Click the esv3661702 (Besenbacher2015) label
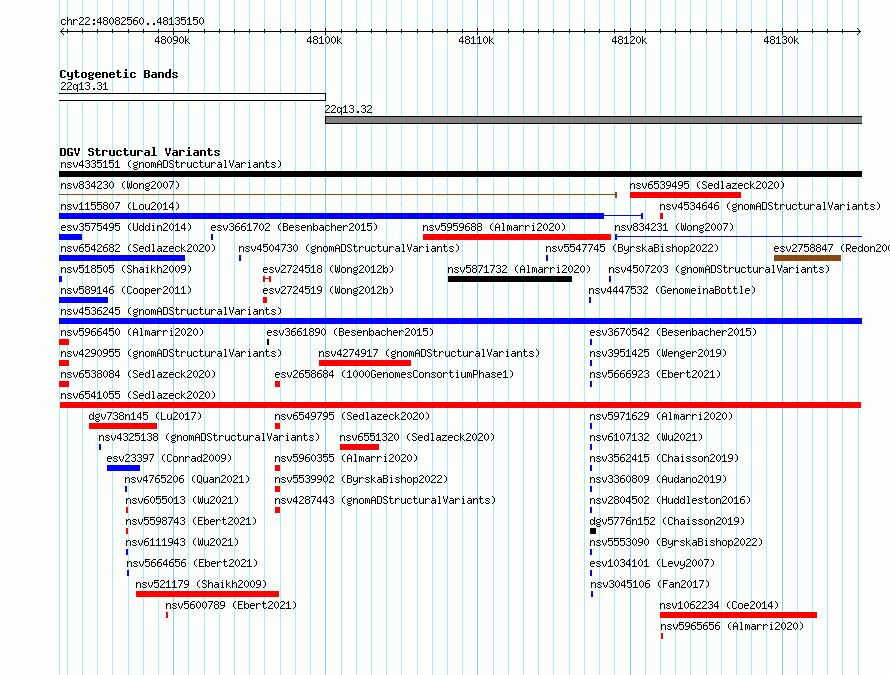This screenshot has width=890, height=675. point(294,227)
